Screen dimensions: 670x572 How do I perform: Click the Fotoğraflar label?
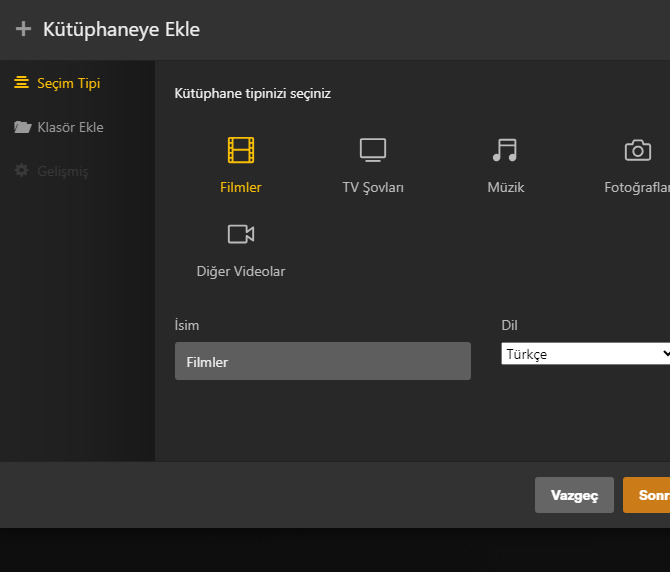click(637, 188)
